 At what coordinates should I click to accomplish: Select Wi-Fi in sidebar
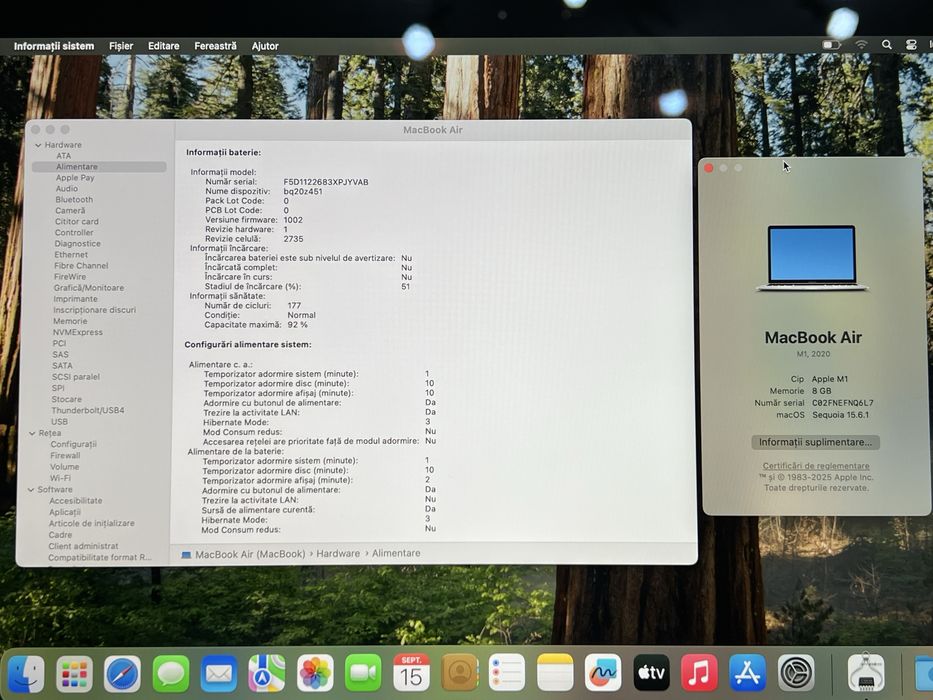[60, 478]
